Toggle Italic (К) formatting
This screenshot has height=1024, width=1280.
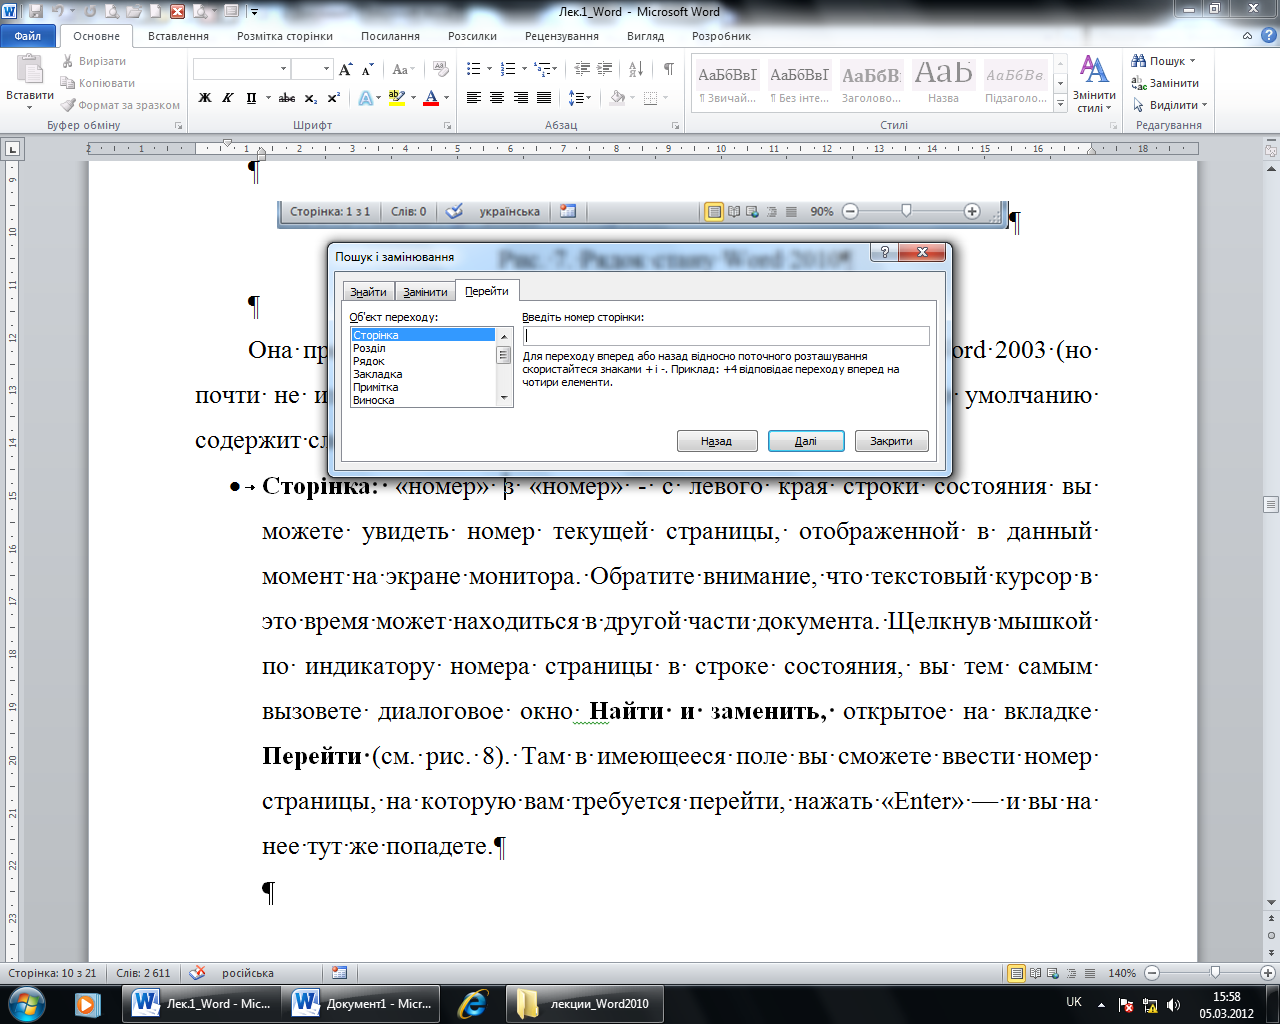(x=227, y=97)
